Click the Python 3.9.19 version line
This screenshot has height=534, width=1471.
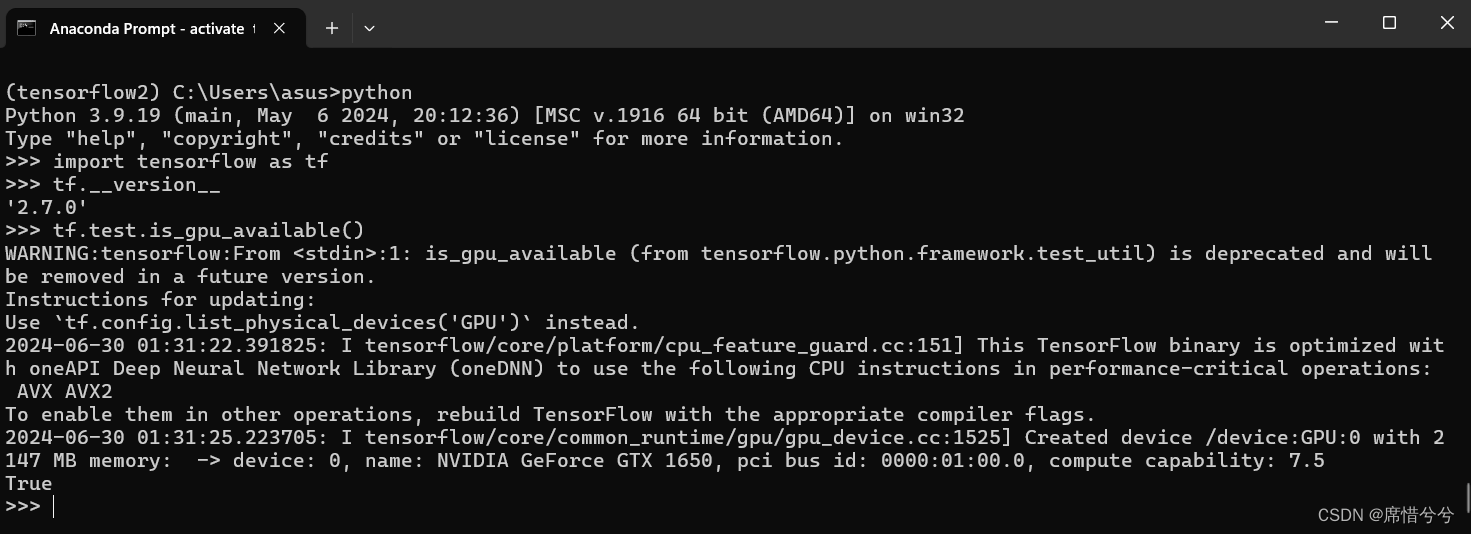click(485, 115)
